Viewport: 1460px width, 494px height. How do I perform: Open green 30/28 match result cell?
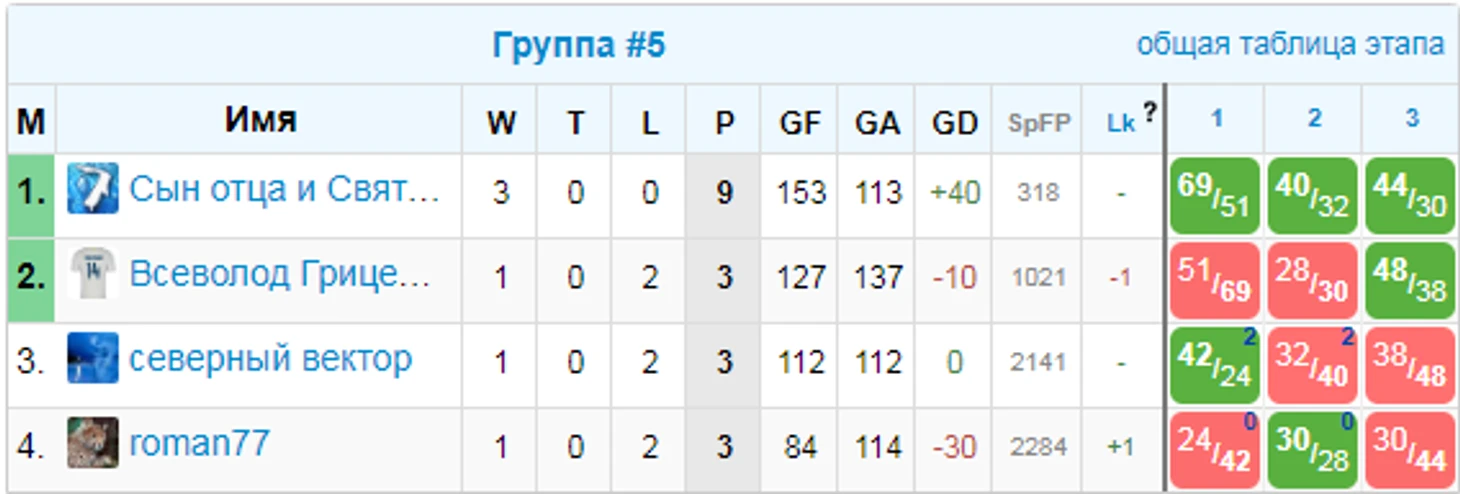coord(1313,449)
